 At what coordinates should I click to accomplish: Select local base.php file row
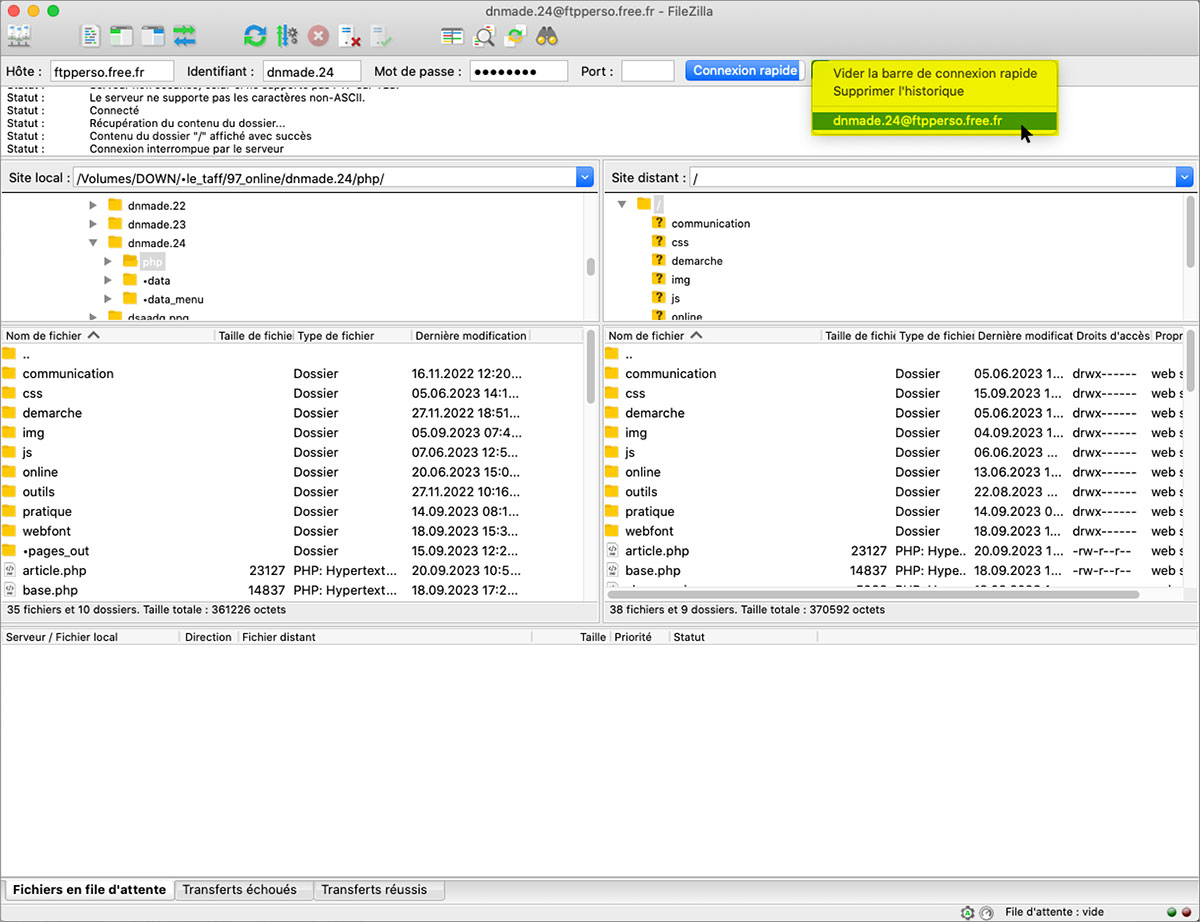[x=292, y=590]
